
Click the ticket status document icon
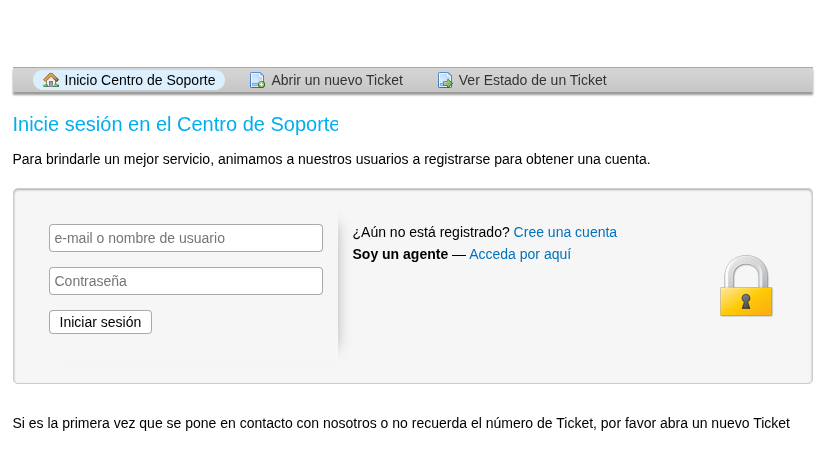(445, 80)
